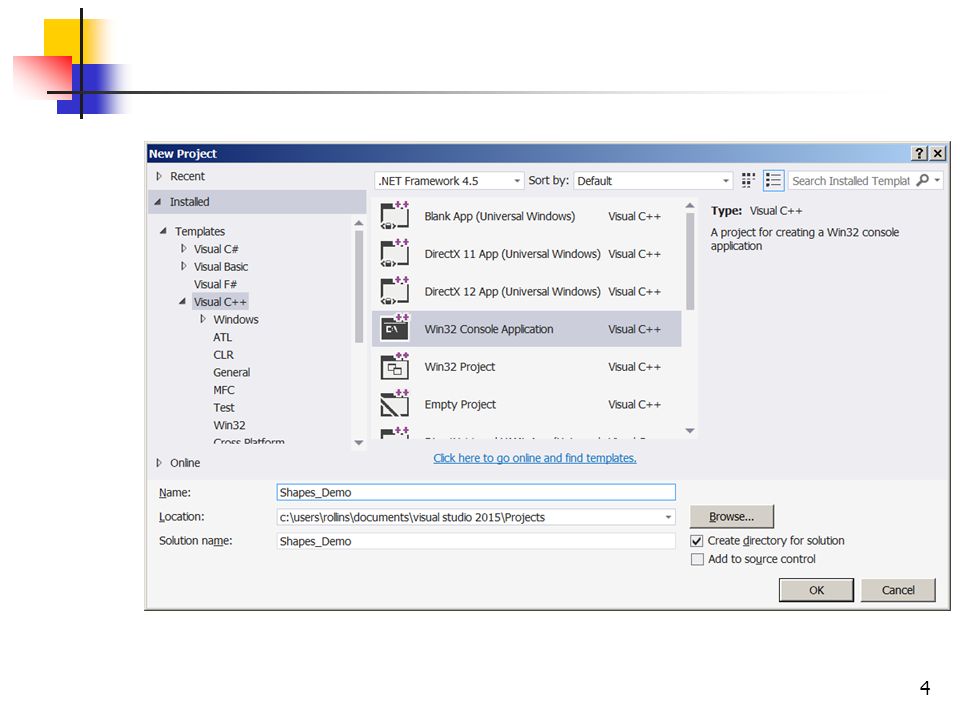Collapse the Templates tree node
The width and height of the screenshot is (960, 720).
tap(163, 231)
